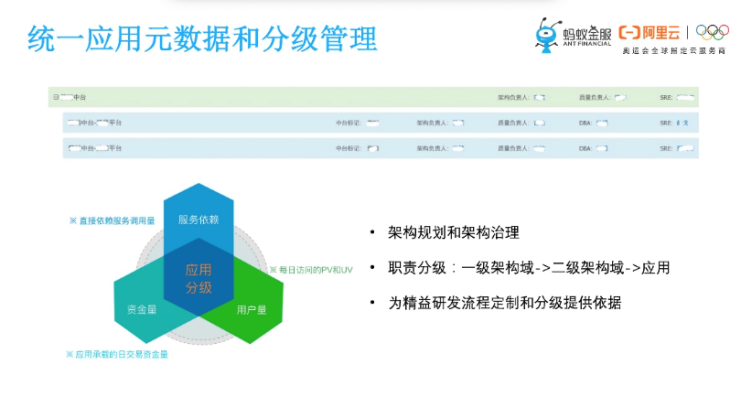Select the teal 资金量 hexagon
This screenshot has width=741, height=397.
tap(142, 309)
